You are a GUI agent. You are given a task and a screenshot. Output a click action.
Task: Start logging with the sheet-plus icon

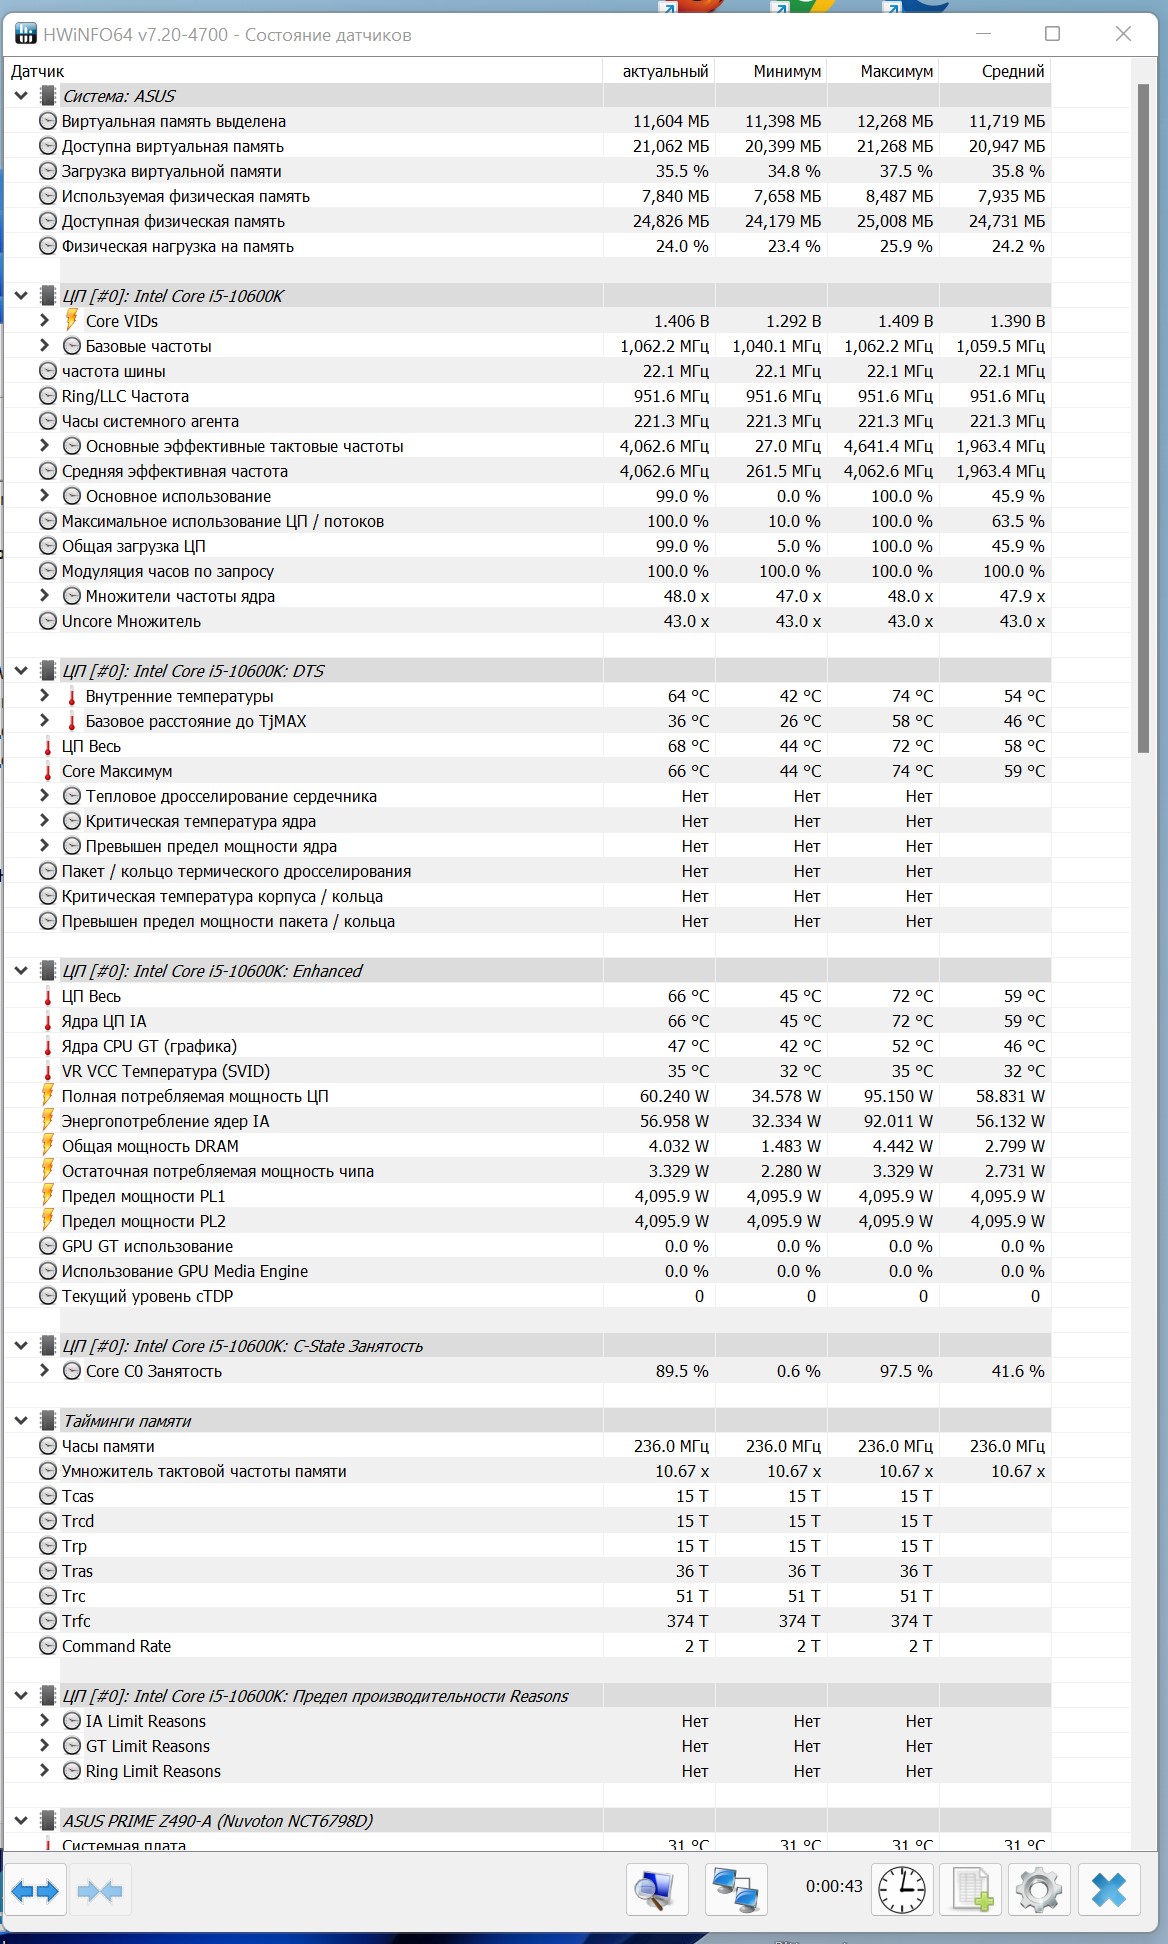(971, 1890)
